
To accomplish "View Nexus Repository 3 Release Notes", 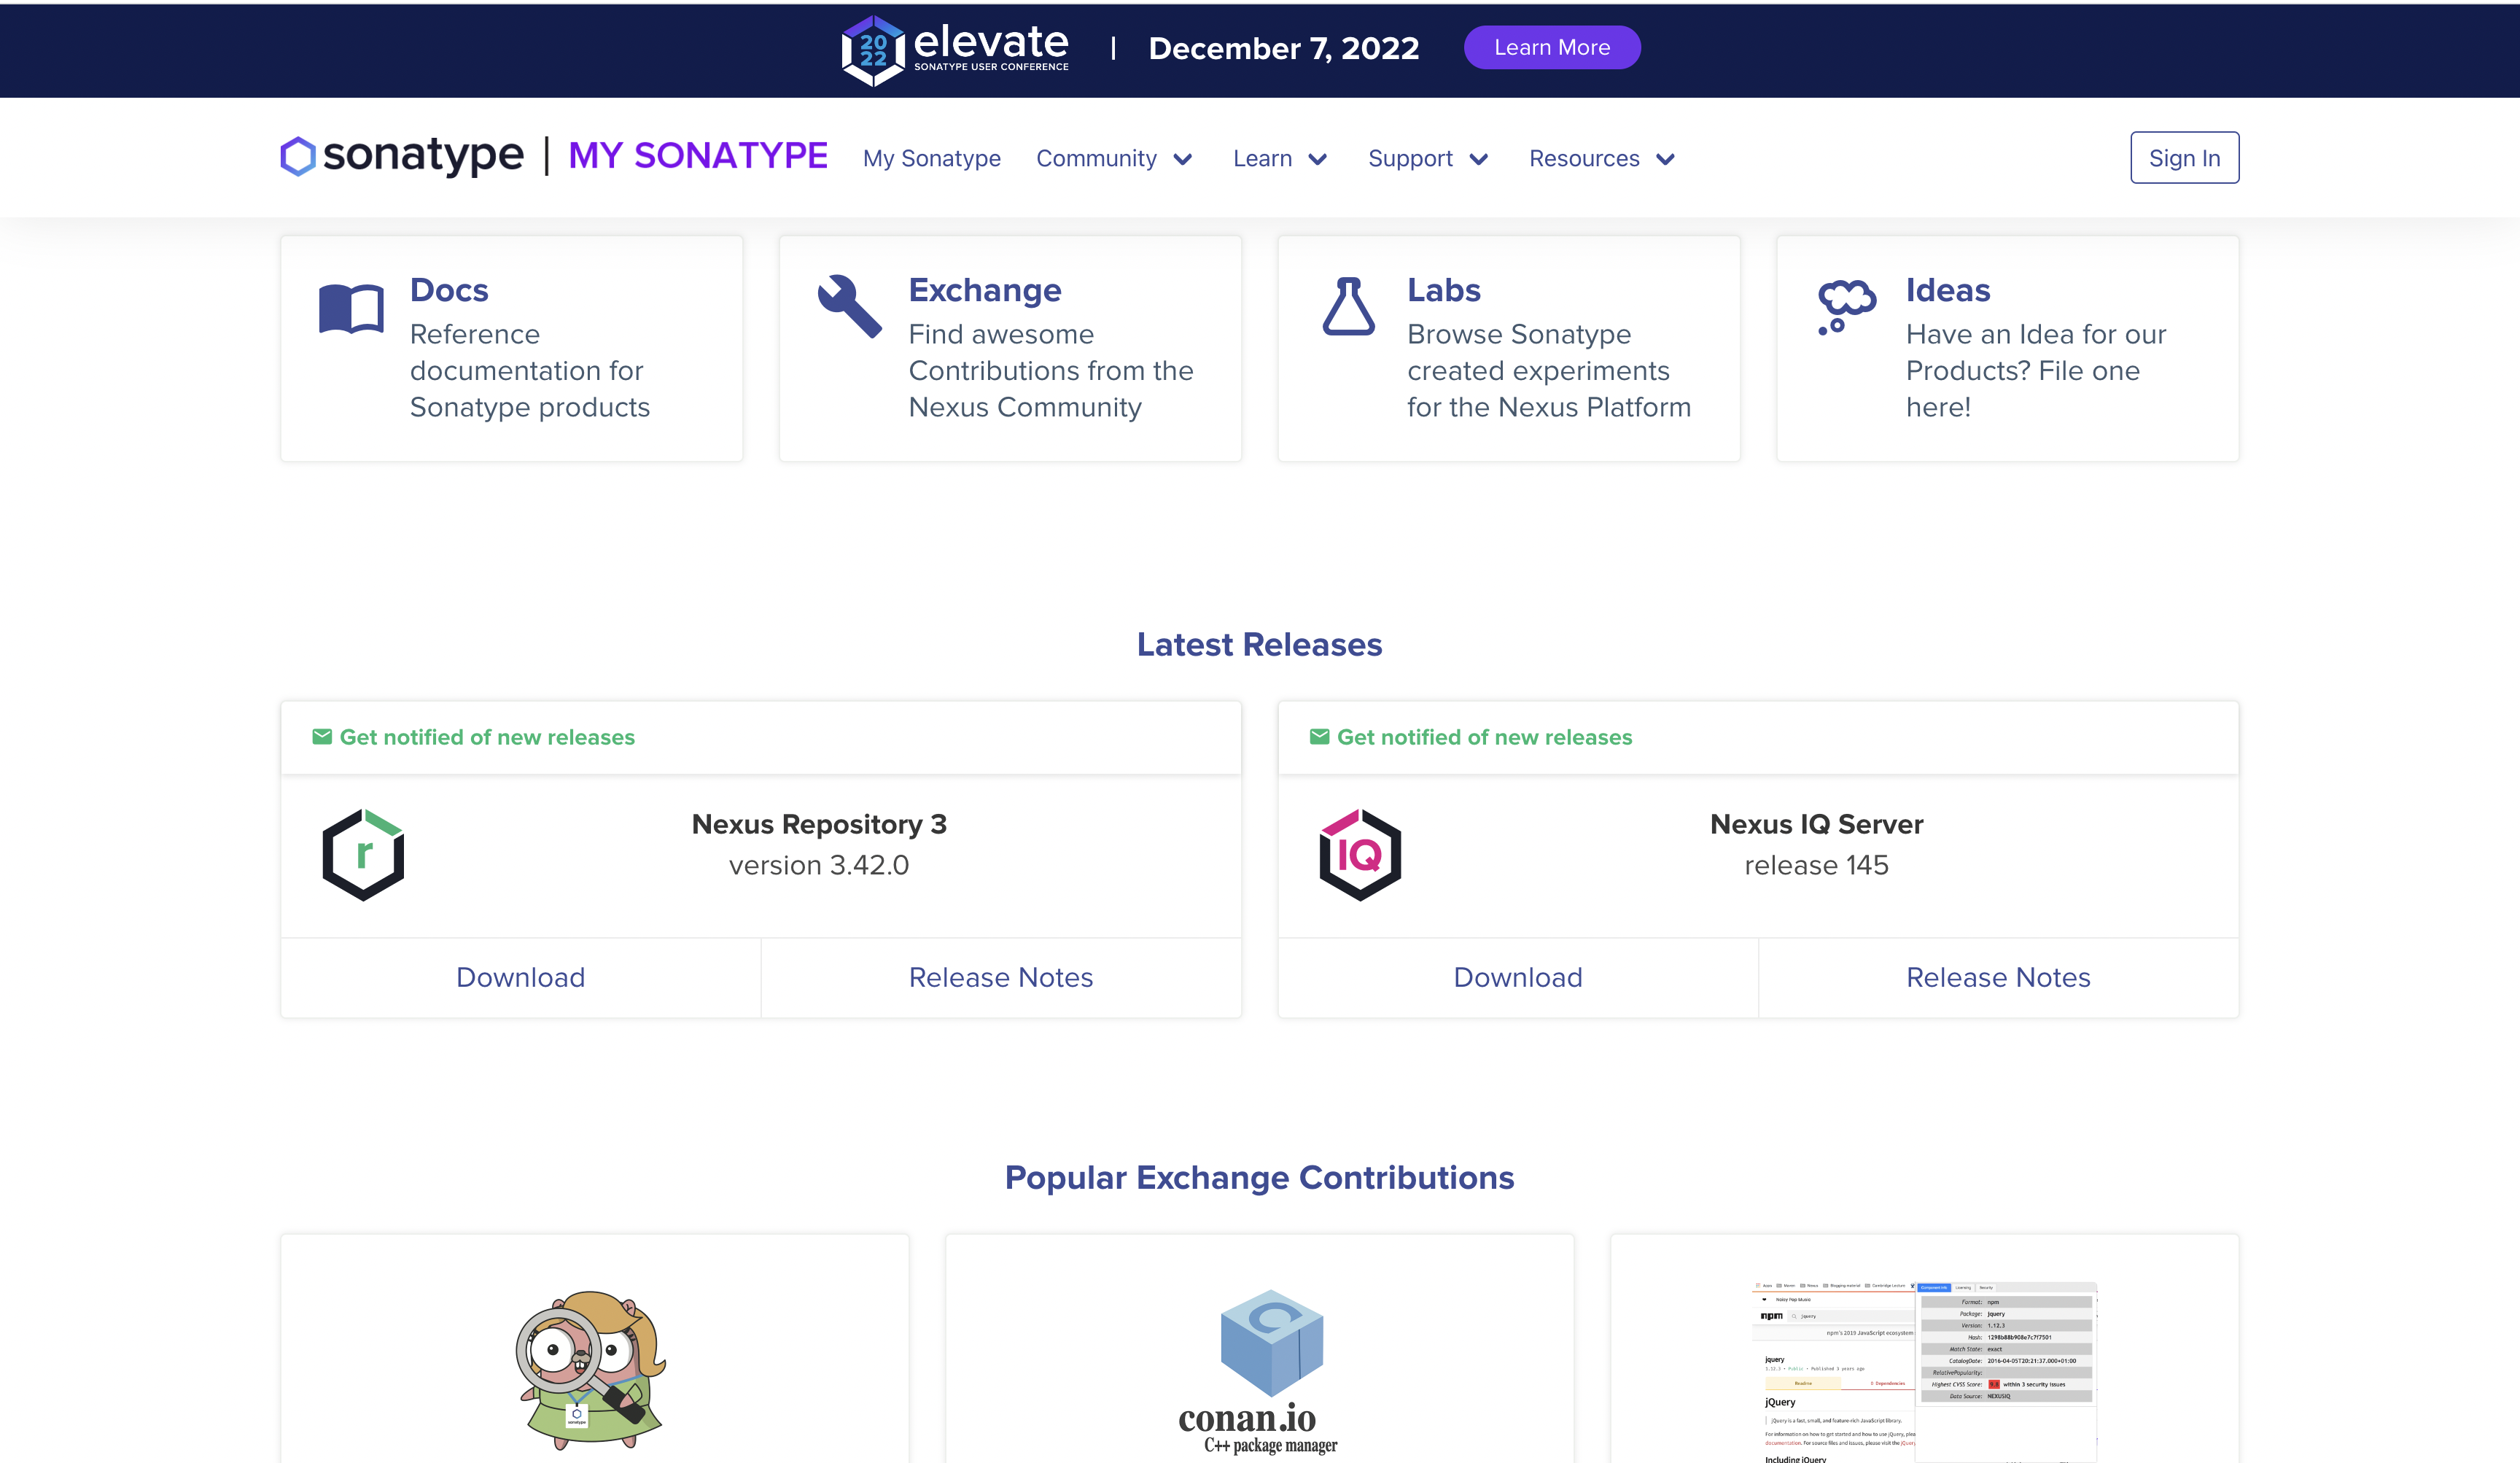I will click(1001, 977).
